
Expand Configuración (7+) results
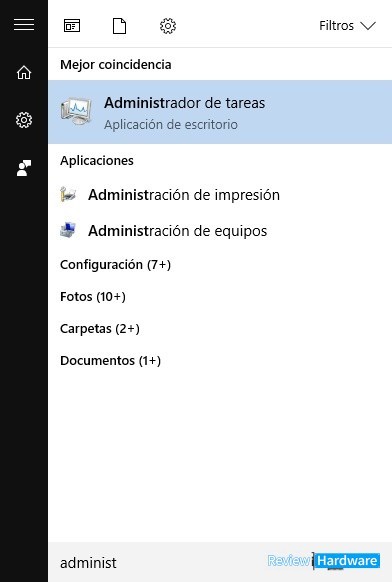[115, 265]
